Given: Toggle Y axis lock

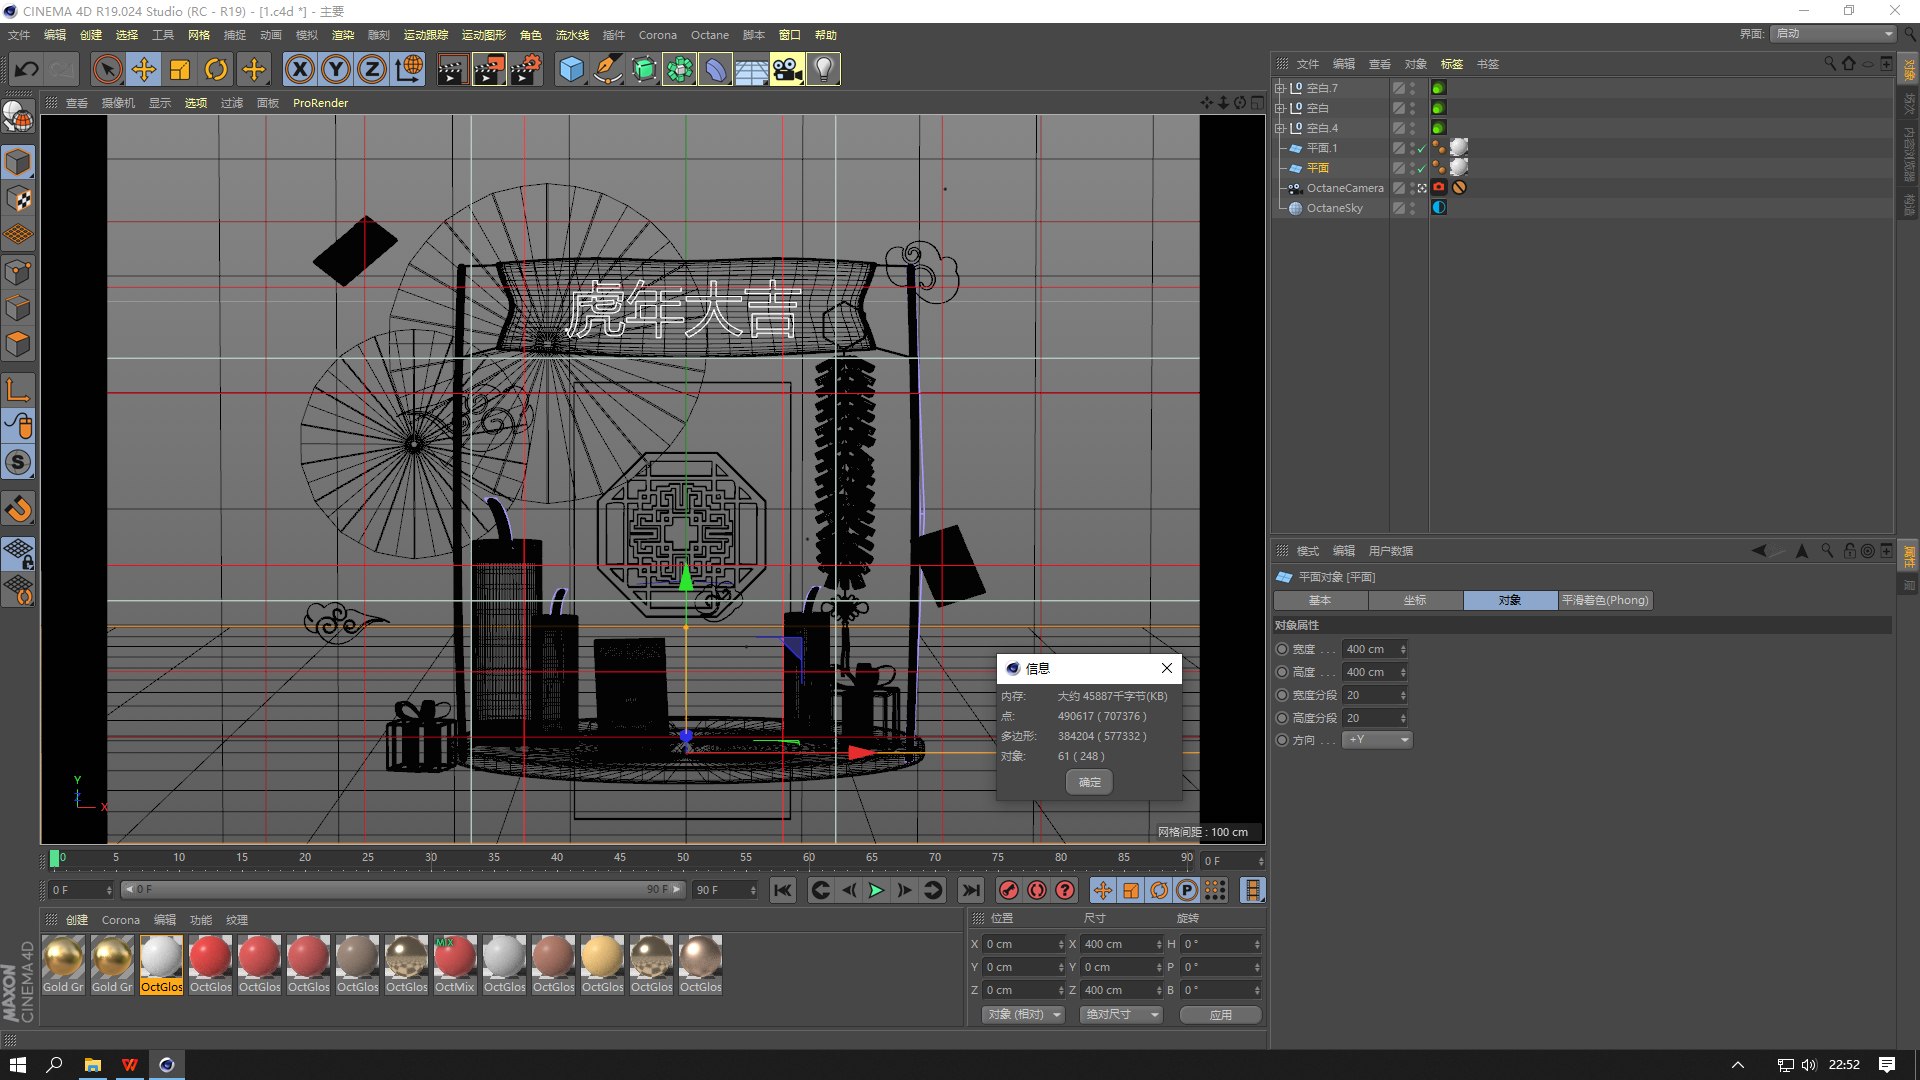Looking at the screenshot, I should (336, 69).
